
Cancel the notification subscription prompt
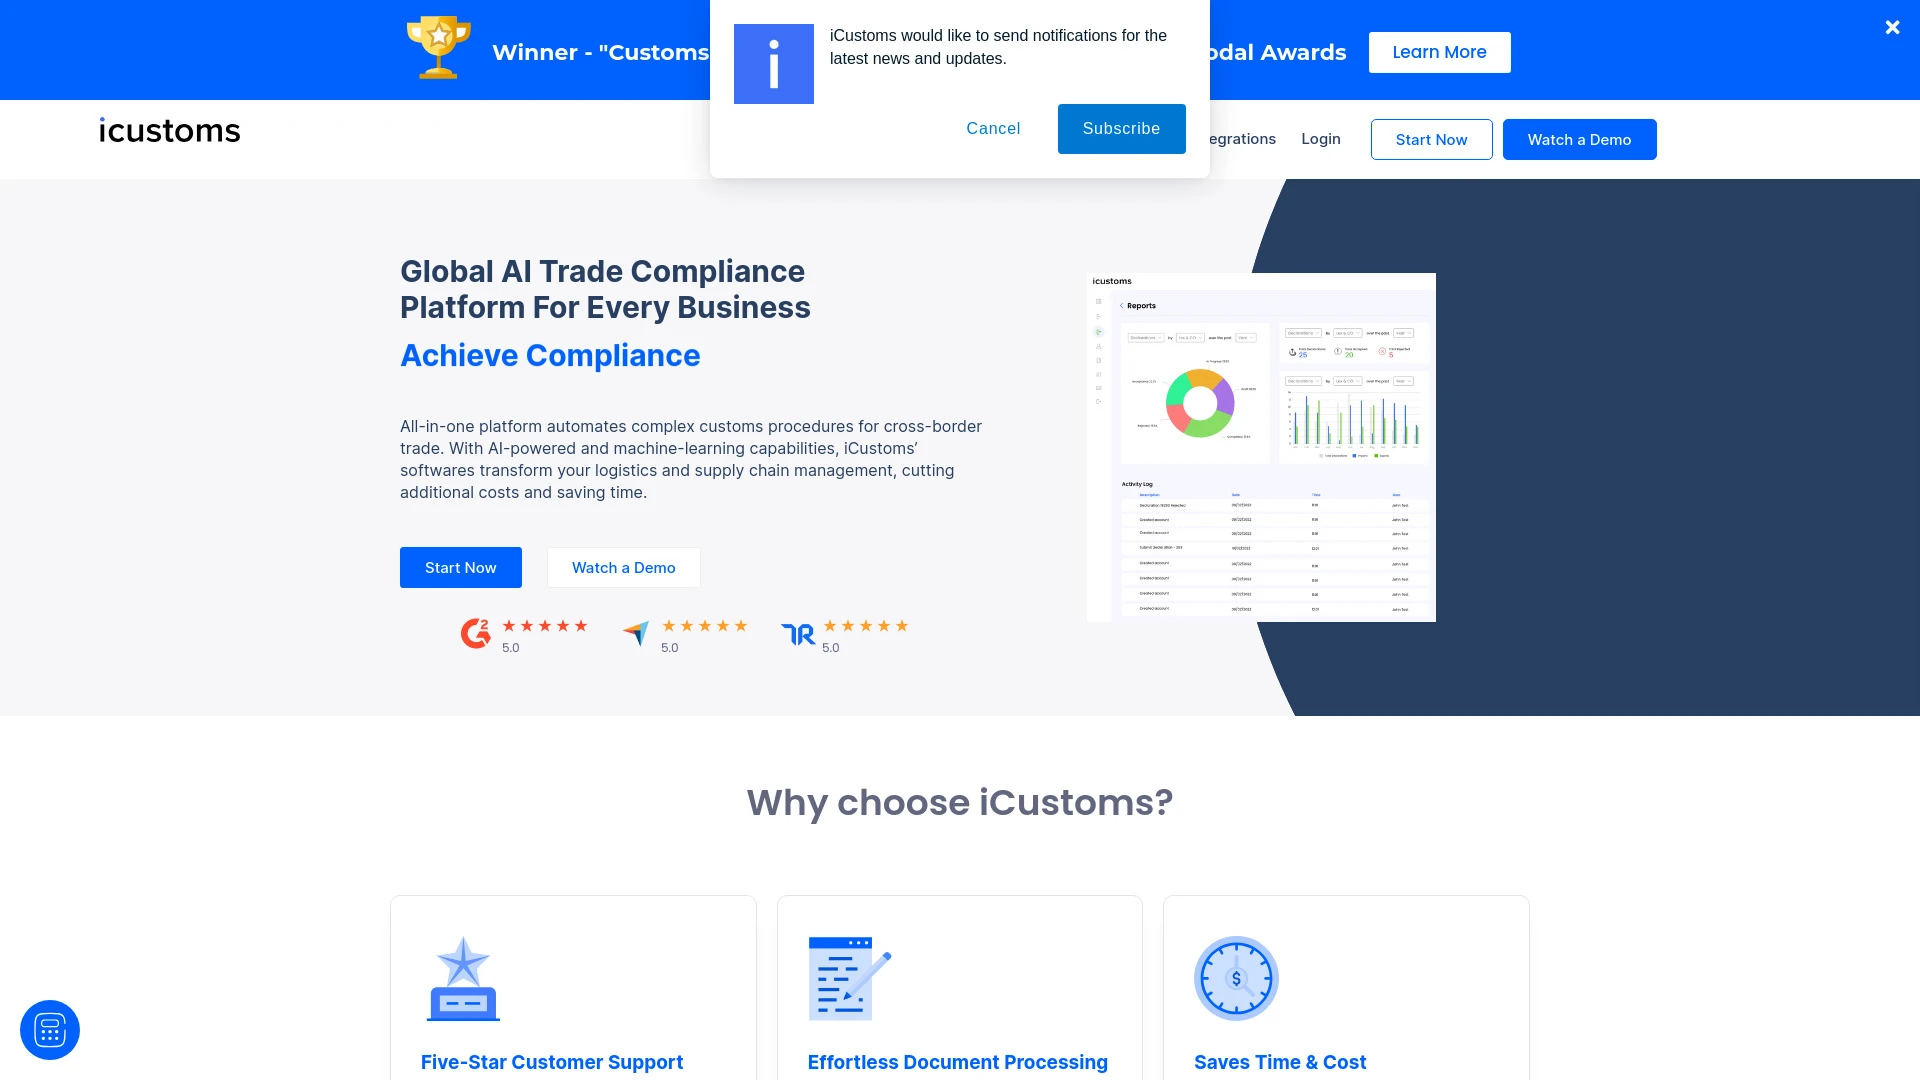pyautogui.click(x=992, y=128)
